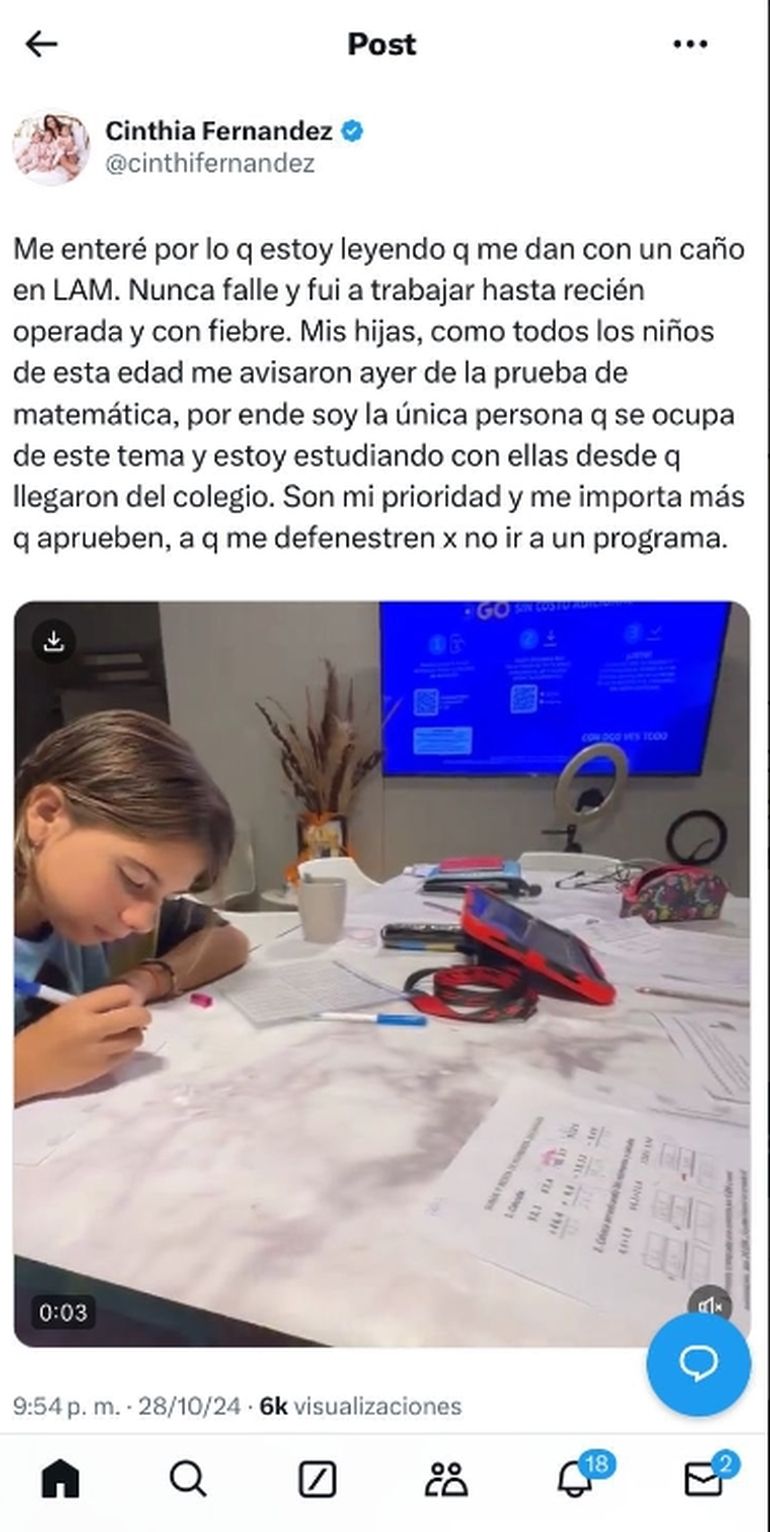Download the video with the download icon
The image size is (770, 1532).
pyautogui.click(x=54, y=642)
